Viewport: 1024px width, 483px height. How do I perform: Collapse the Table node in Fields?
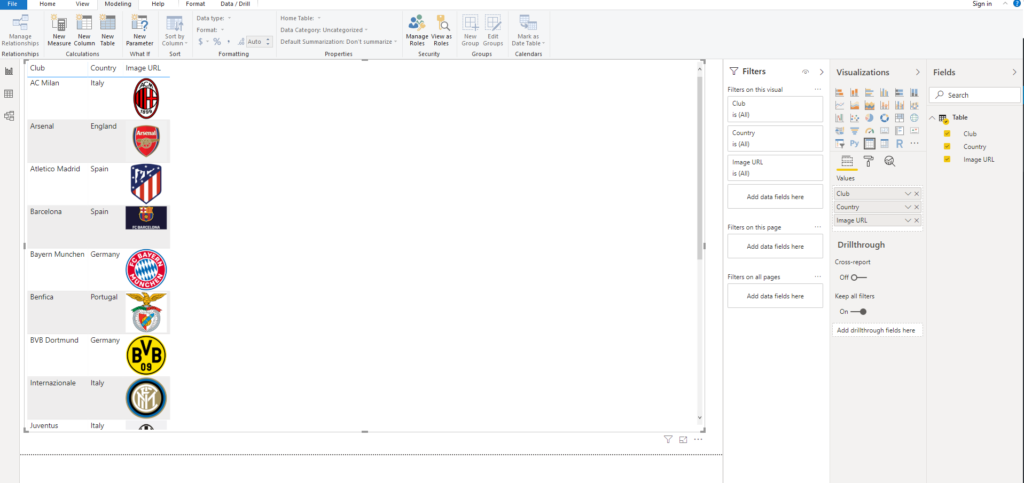point(932,117)
